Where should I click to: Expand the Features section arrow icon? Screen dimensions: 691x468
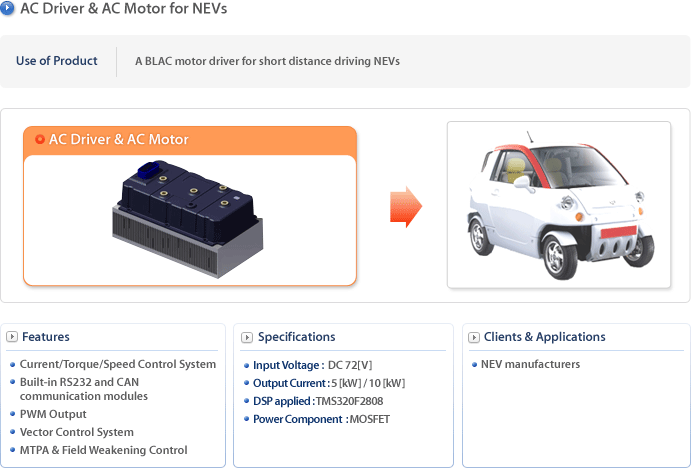tap(12, 337)
